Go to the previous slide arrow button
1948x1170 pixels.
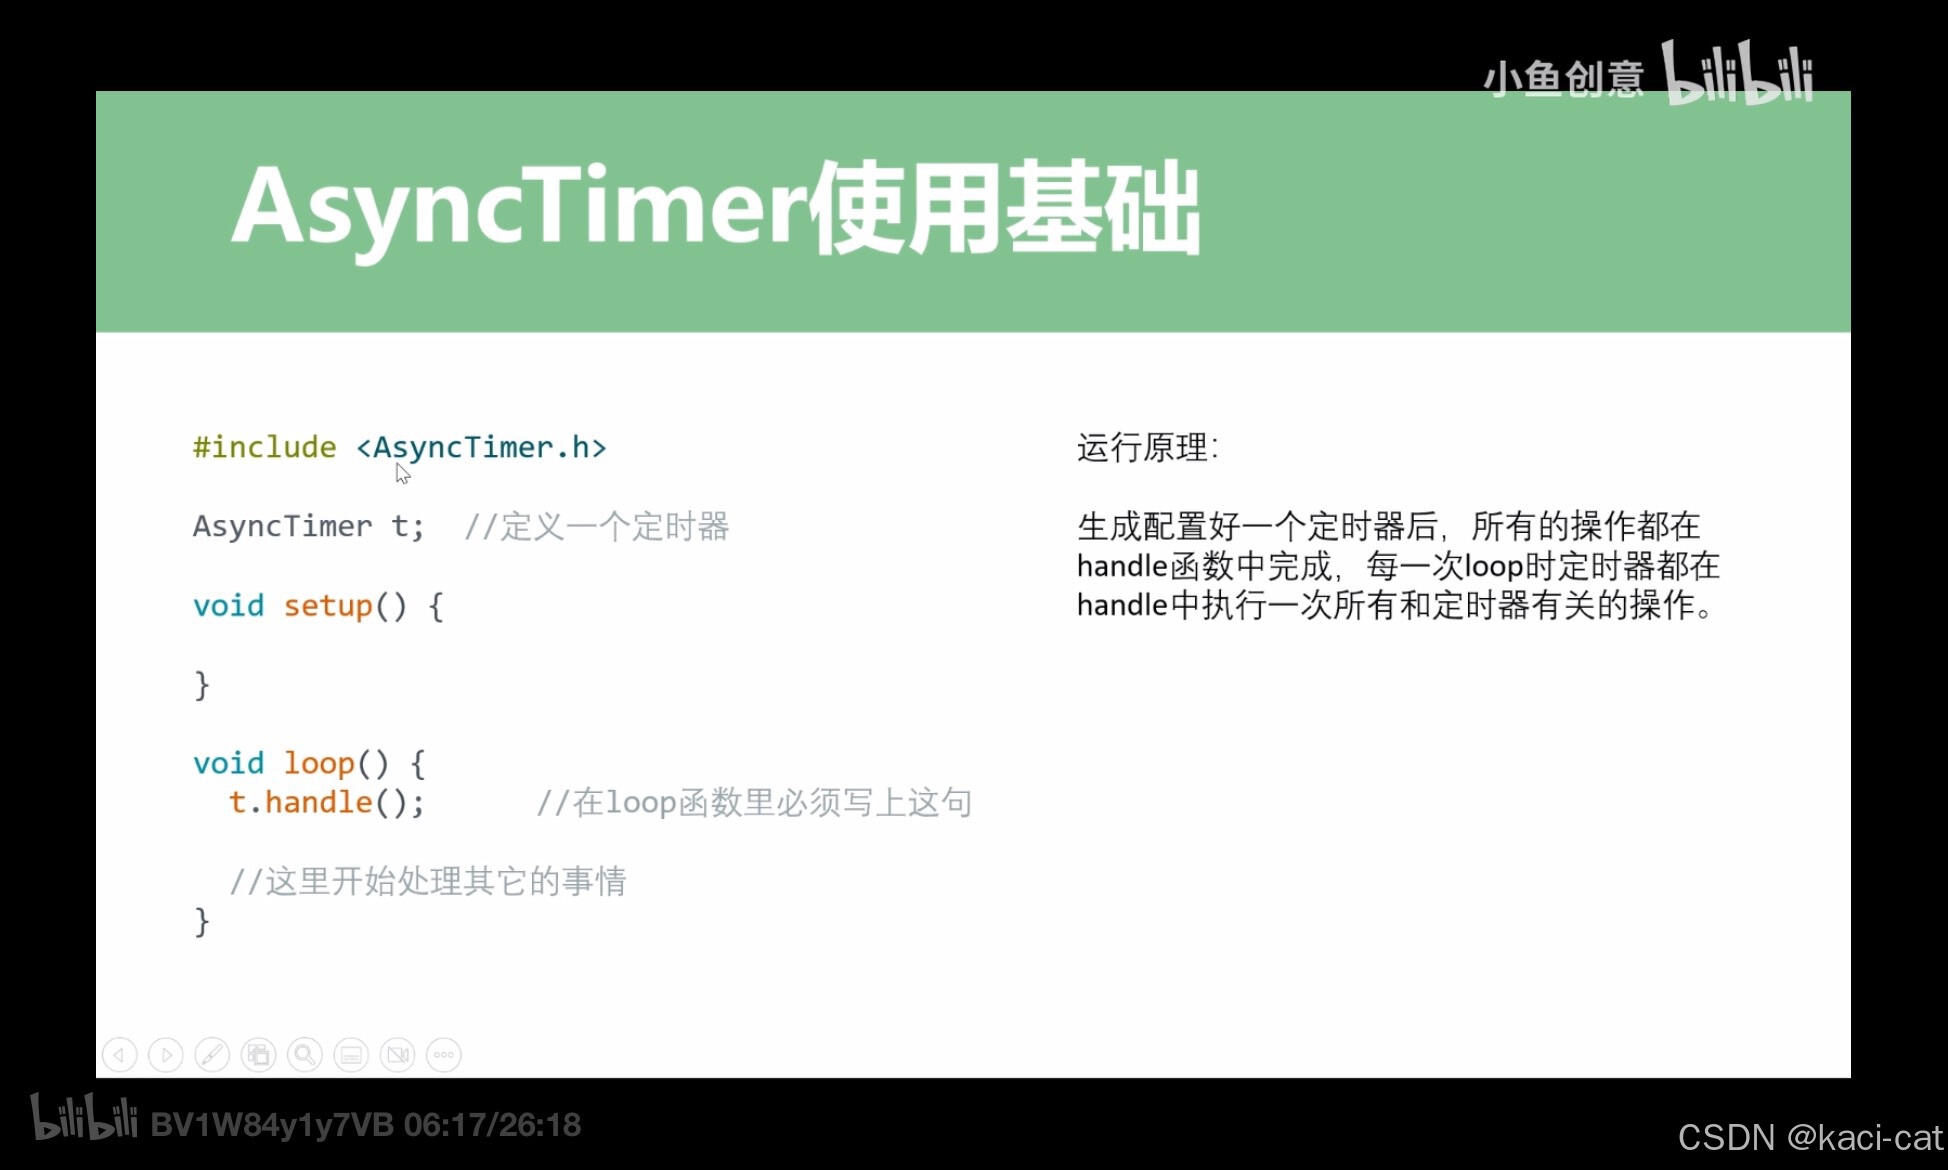120,1055
